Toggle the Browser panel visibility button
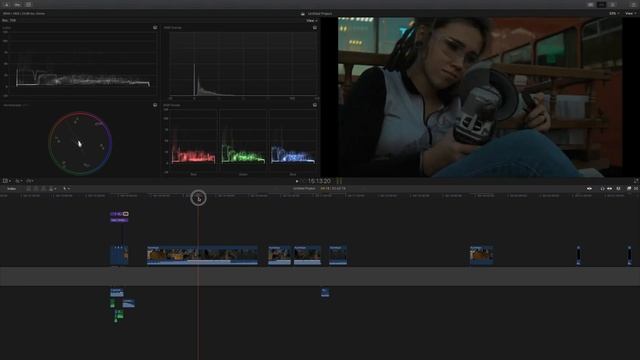 (x=590, y=4)
